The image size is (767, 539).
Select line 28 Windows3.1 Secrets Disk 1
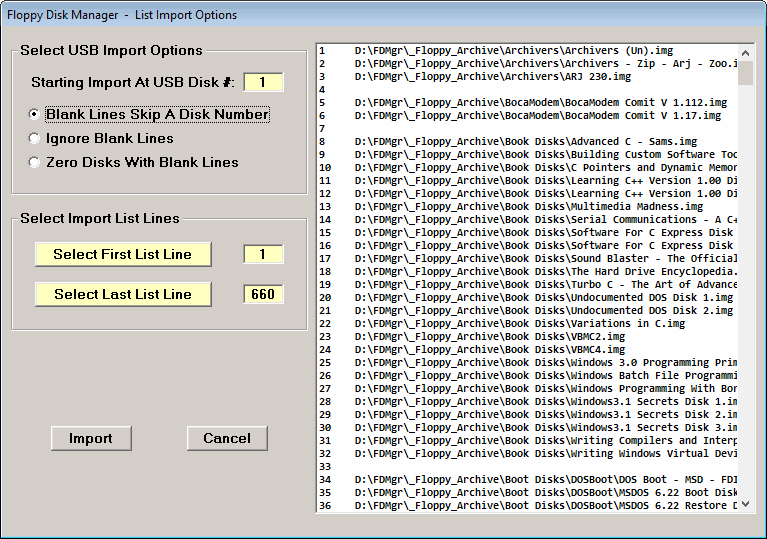(x=527, y=402)
